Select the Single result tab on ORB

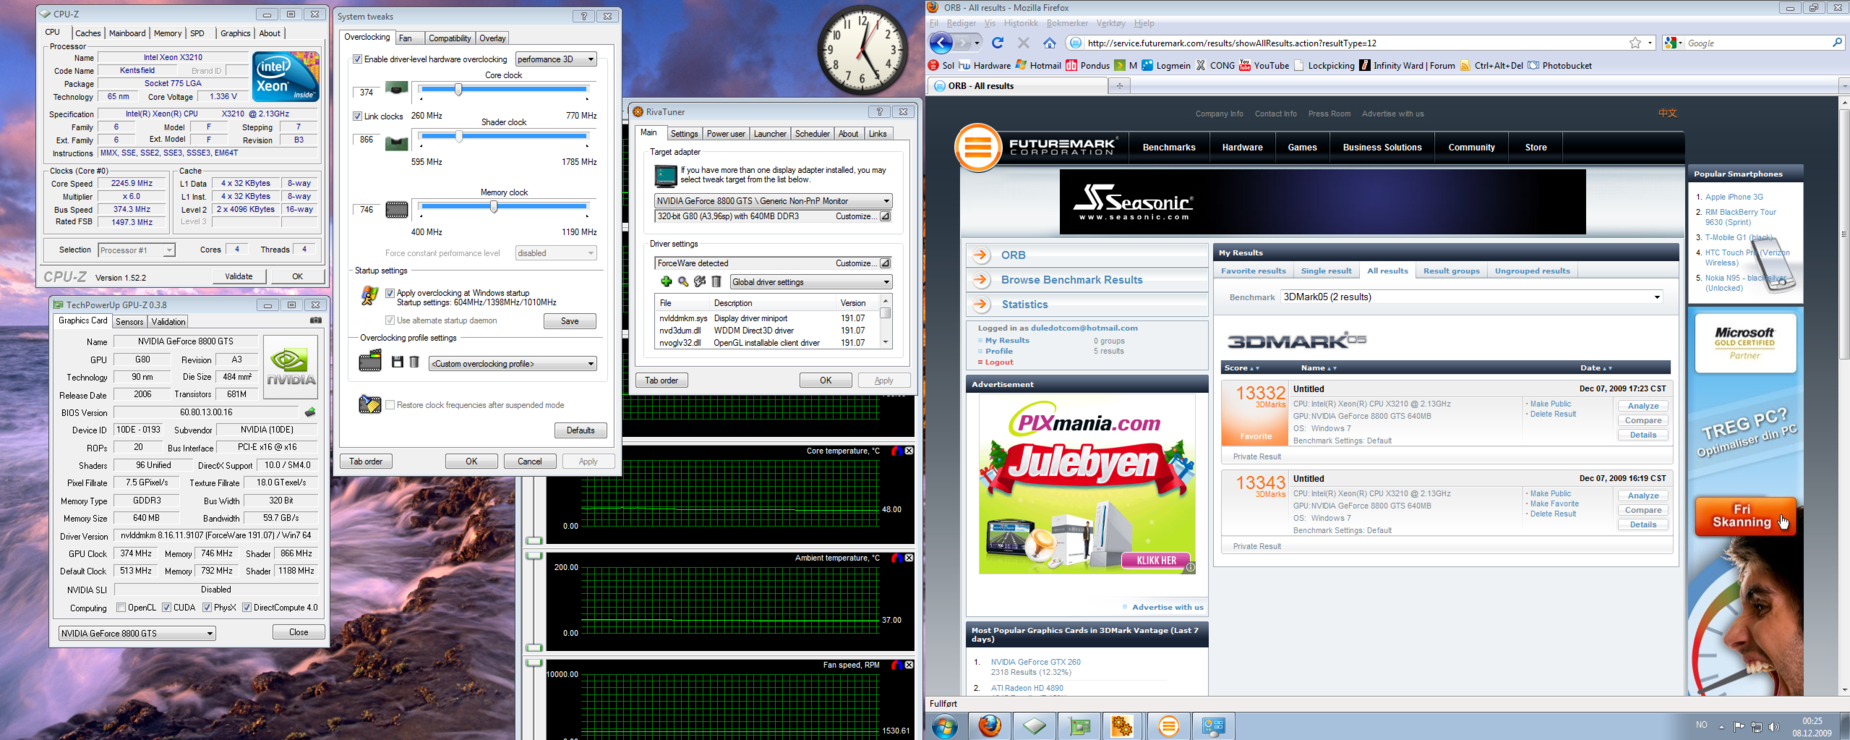tap(1326, 271)
